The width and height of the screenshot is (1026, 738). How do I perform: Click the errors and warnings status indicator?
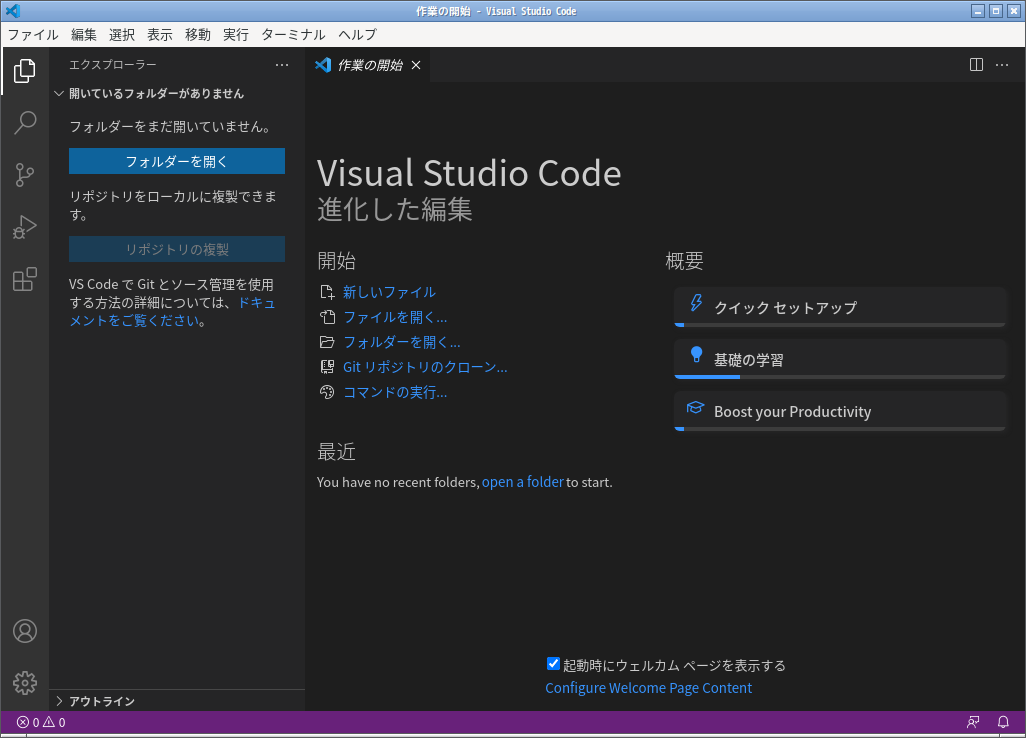pyautogui.click(x=41, y=722)
